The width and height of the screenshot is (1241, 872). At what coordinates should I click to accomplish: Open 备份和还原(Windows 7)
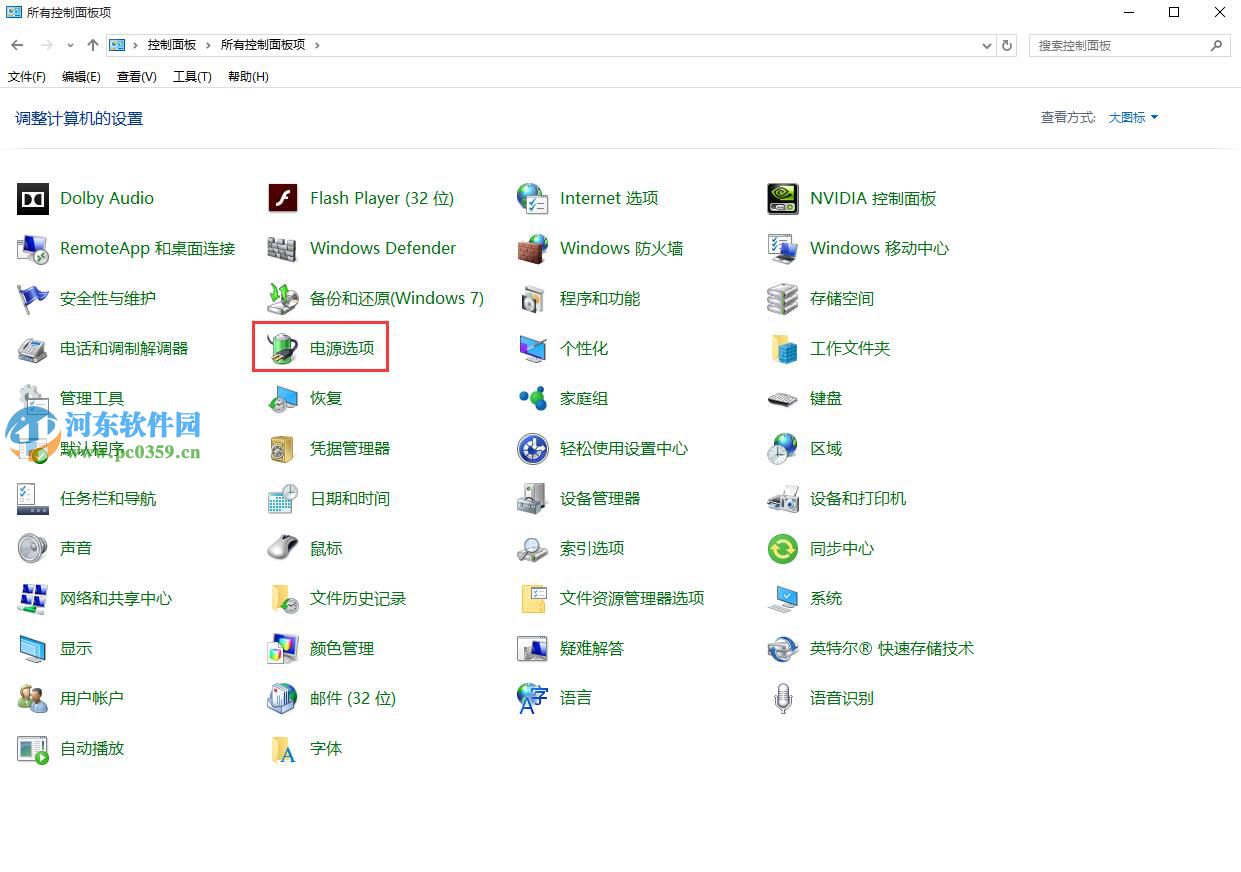click(x=396, y=298)
